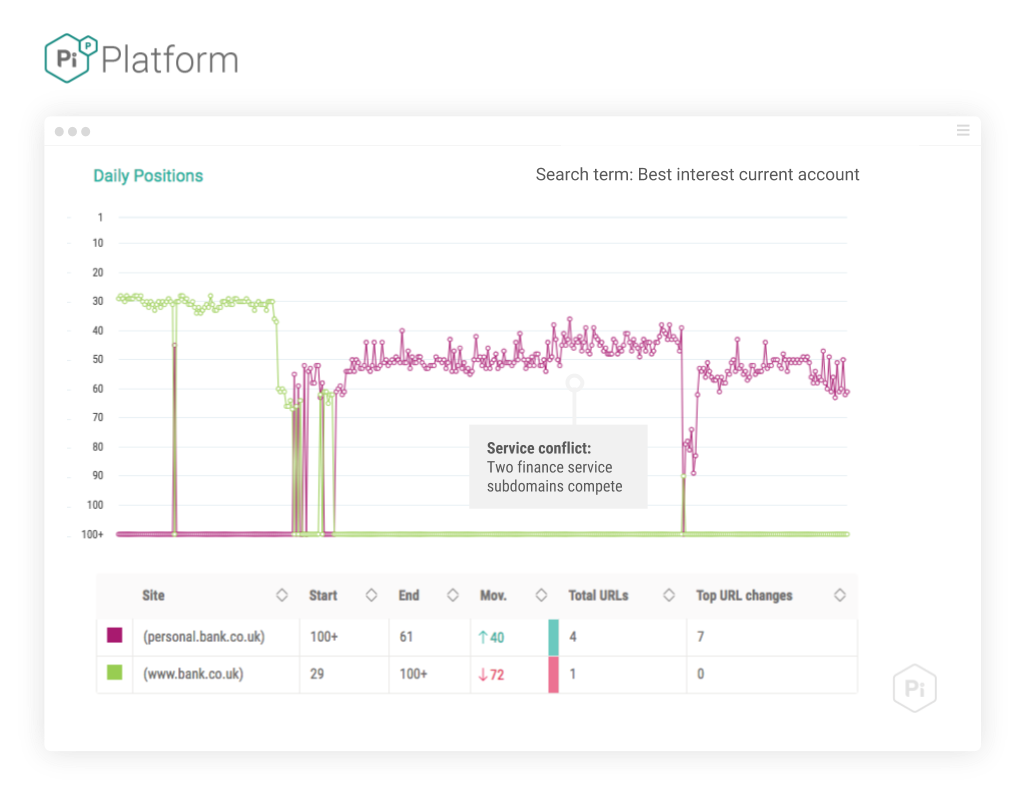This screenshot has width=1022, height=793.
Task: Click the Pi watermark hexagon icon
Action: pyautogui.click(x=914, y=688)
